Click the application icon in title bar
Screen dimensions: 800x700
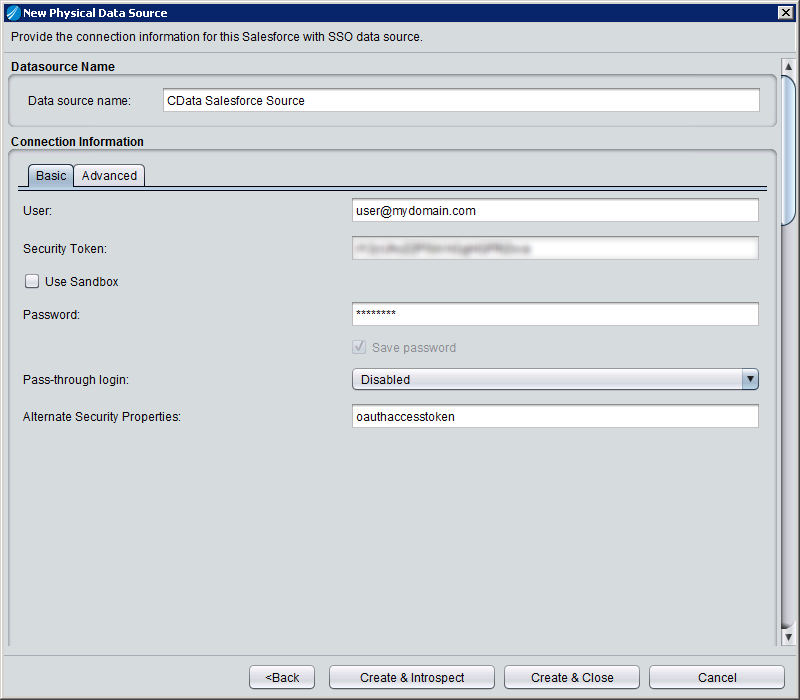pyautogui.click(x=13, y=13)
